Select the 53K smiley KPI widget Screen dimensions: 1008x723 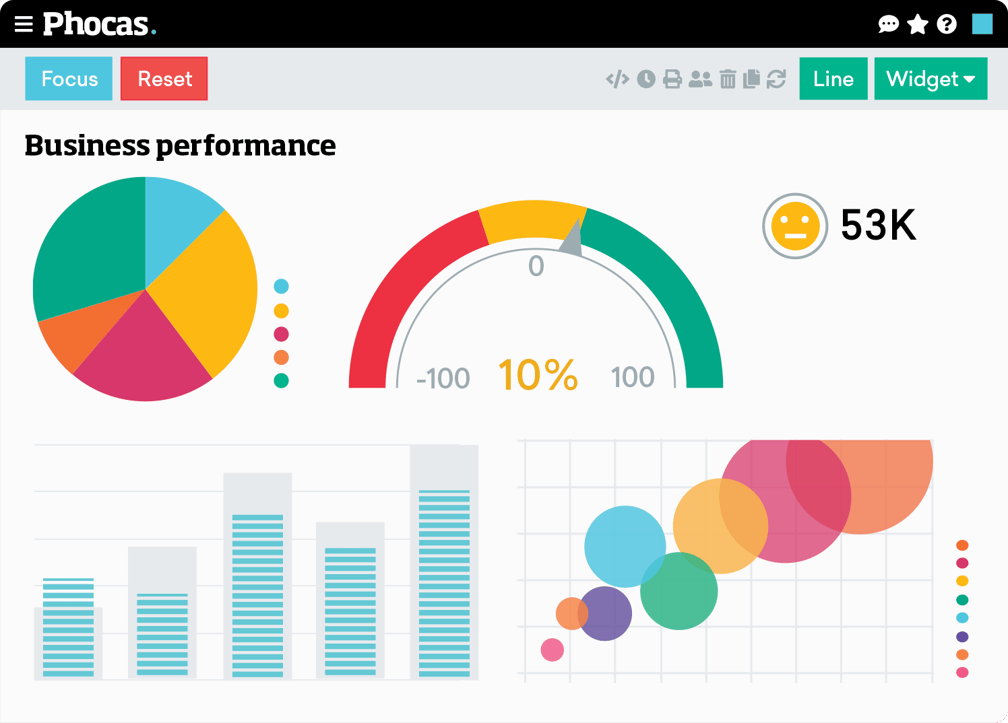(x=840, y=227)
